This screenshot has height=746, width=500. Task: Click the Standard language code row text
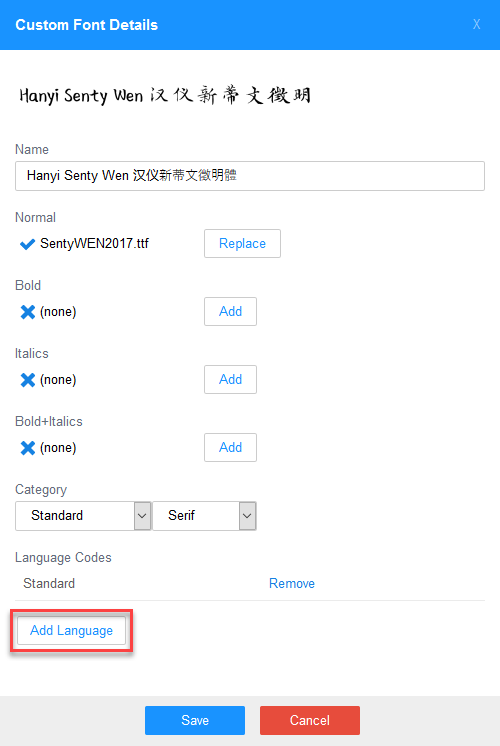49,583
